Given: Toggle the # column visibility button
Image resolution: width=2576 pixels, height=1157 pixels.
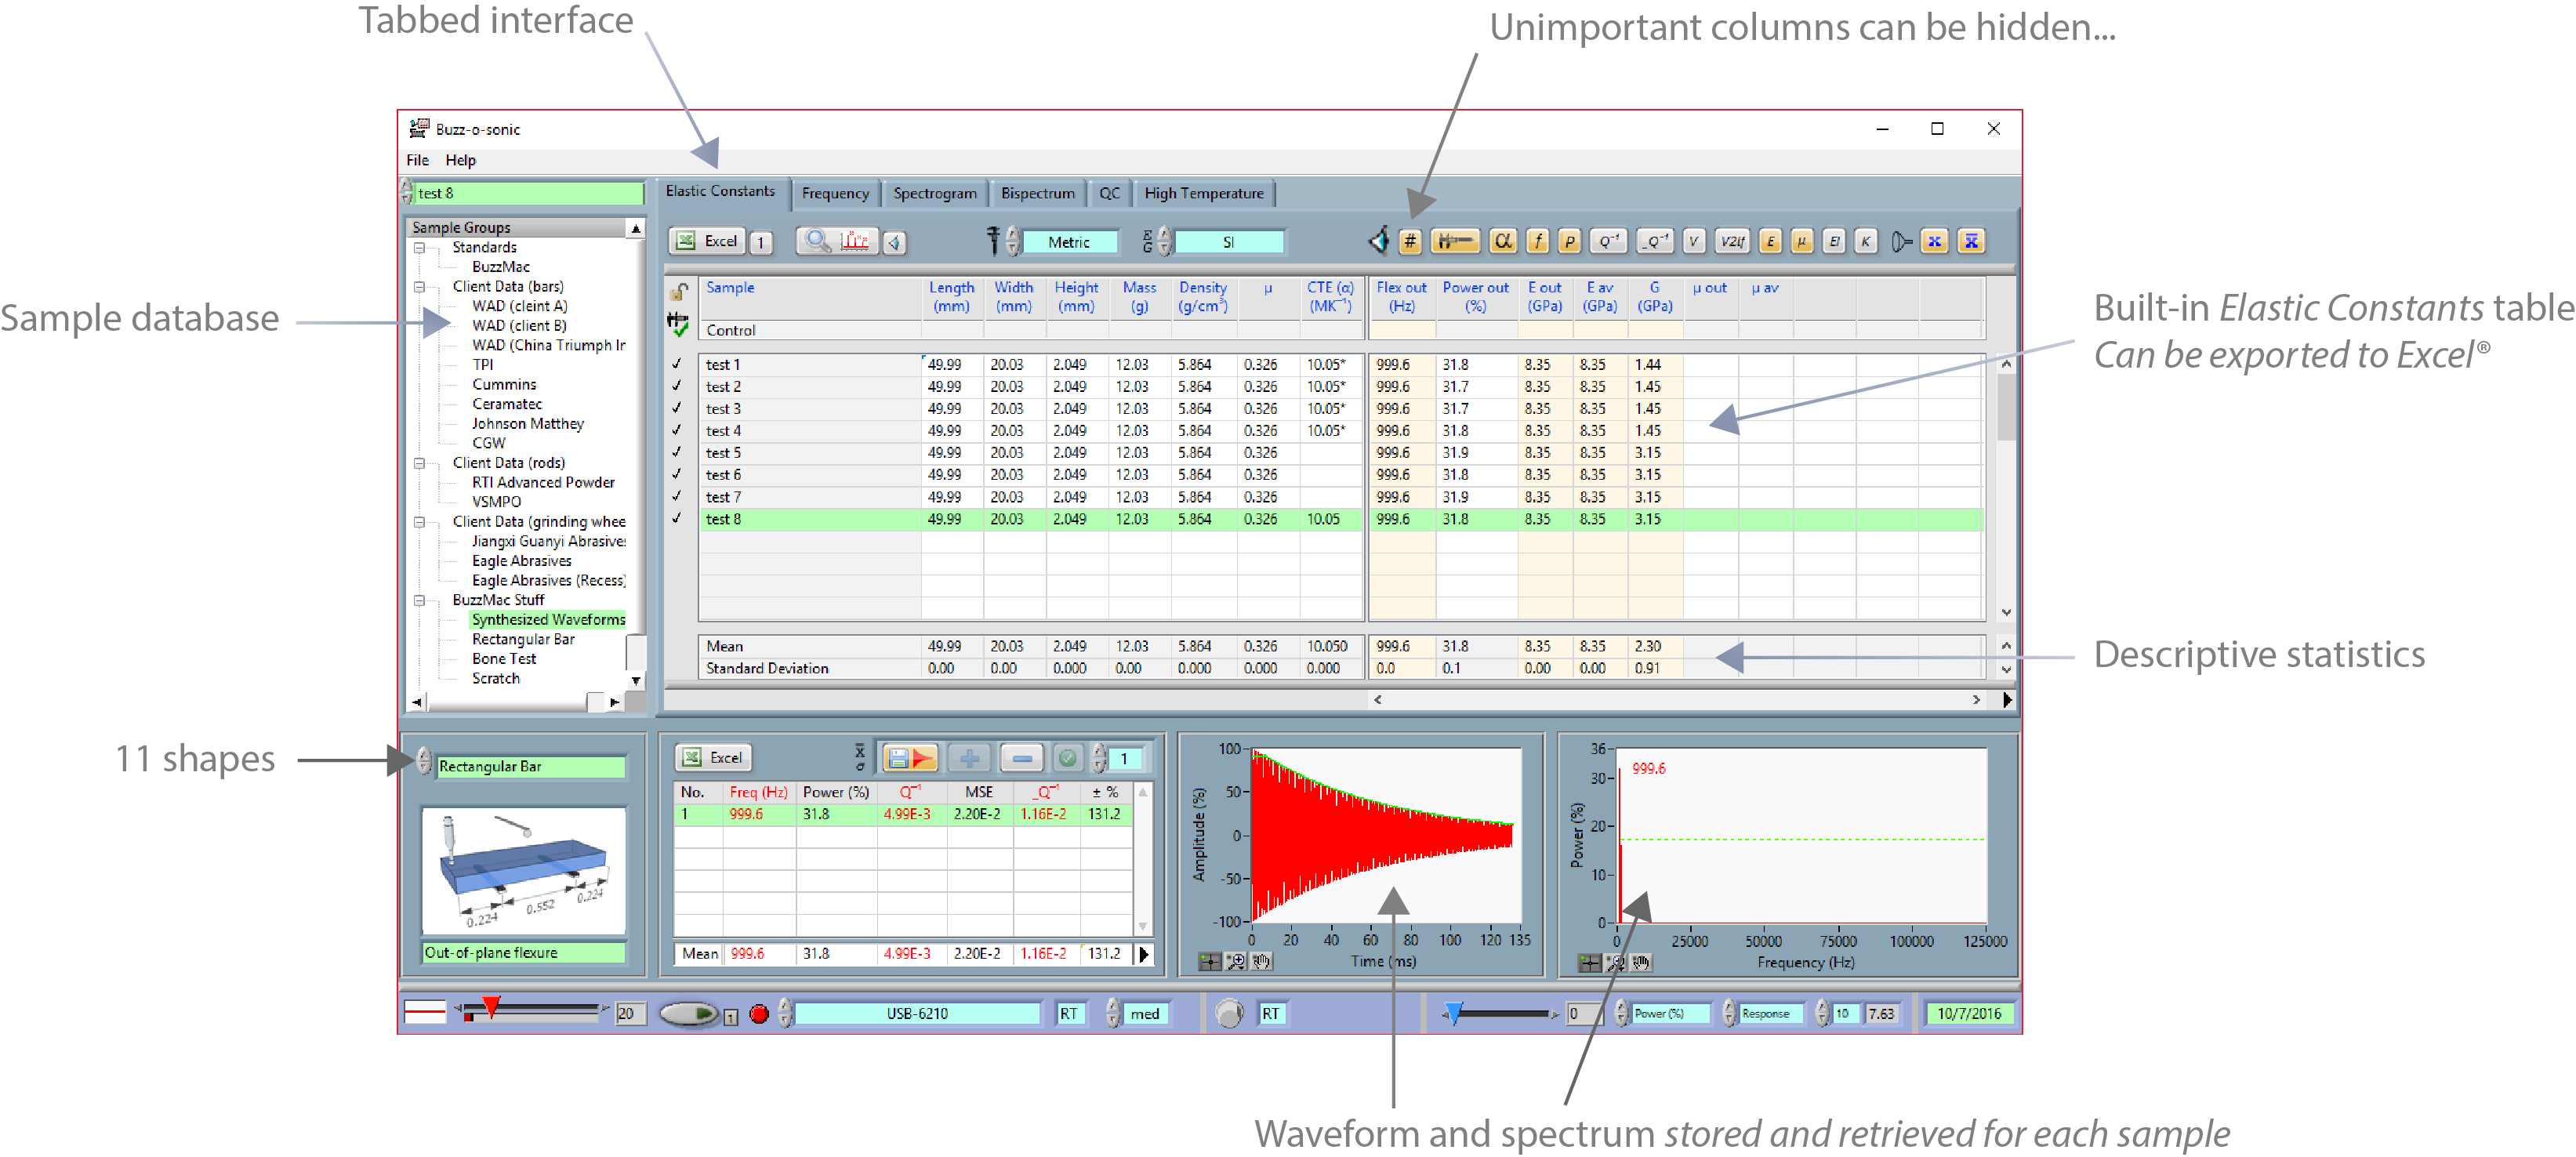Looking at the screenshot, I should [x=1409, y=241].
